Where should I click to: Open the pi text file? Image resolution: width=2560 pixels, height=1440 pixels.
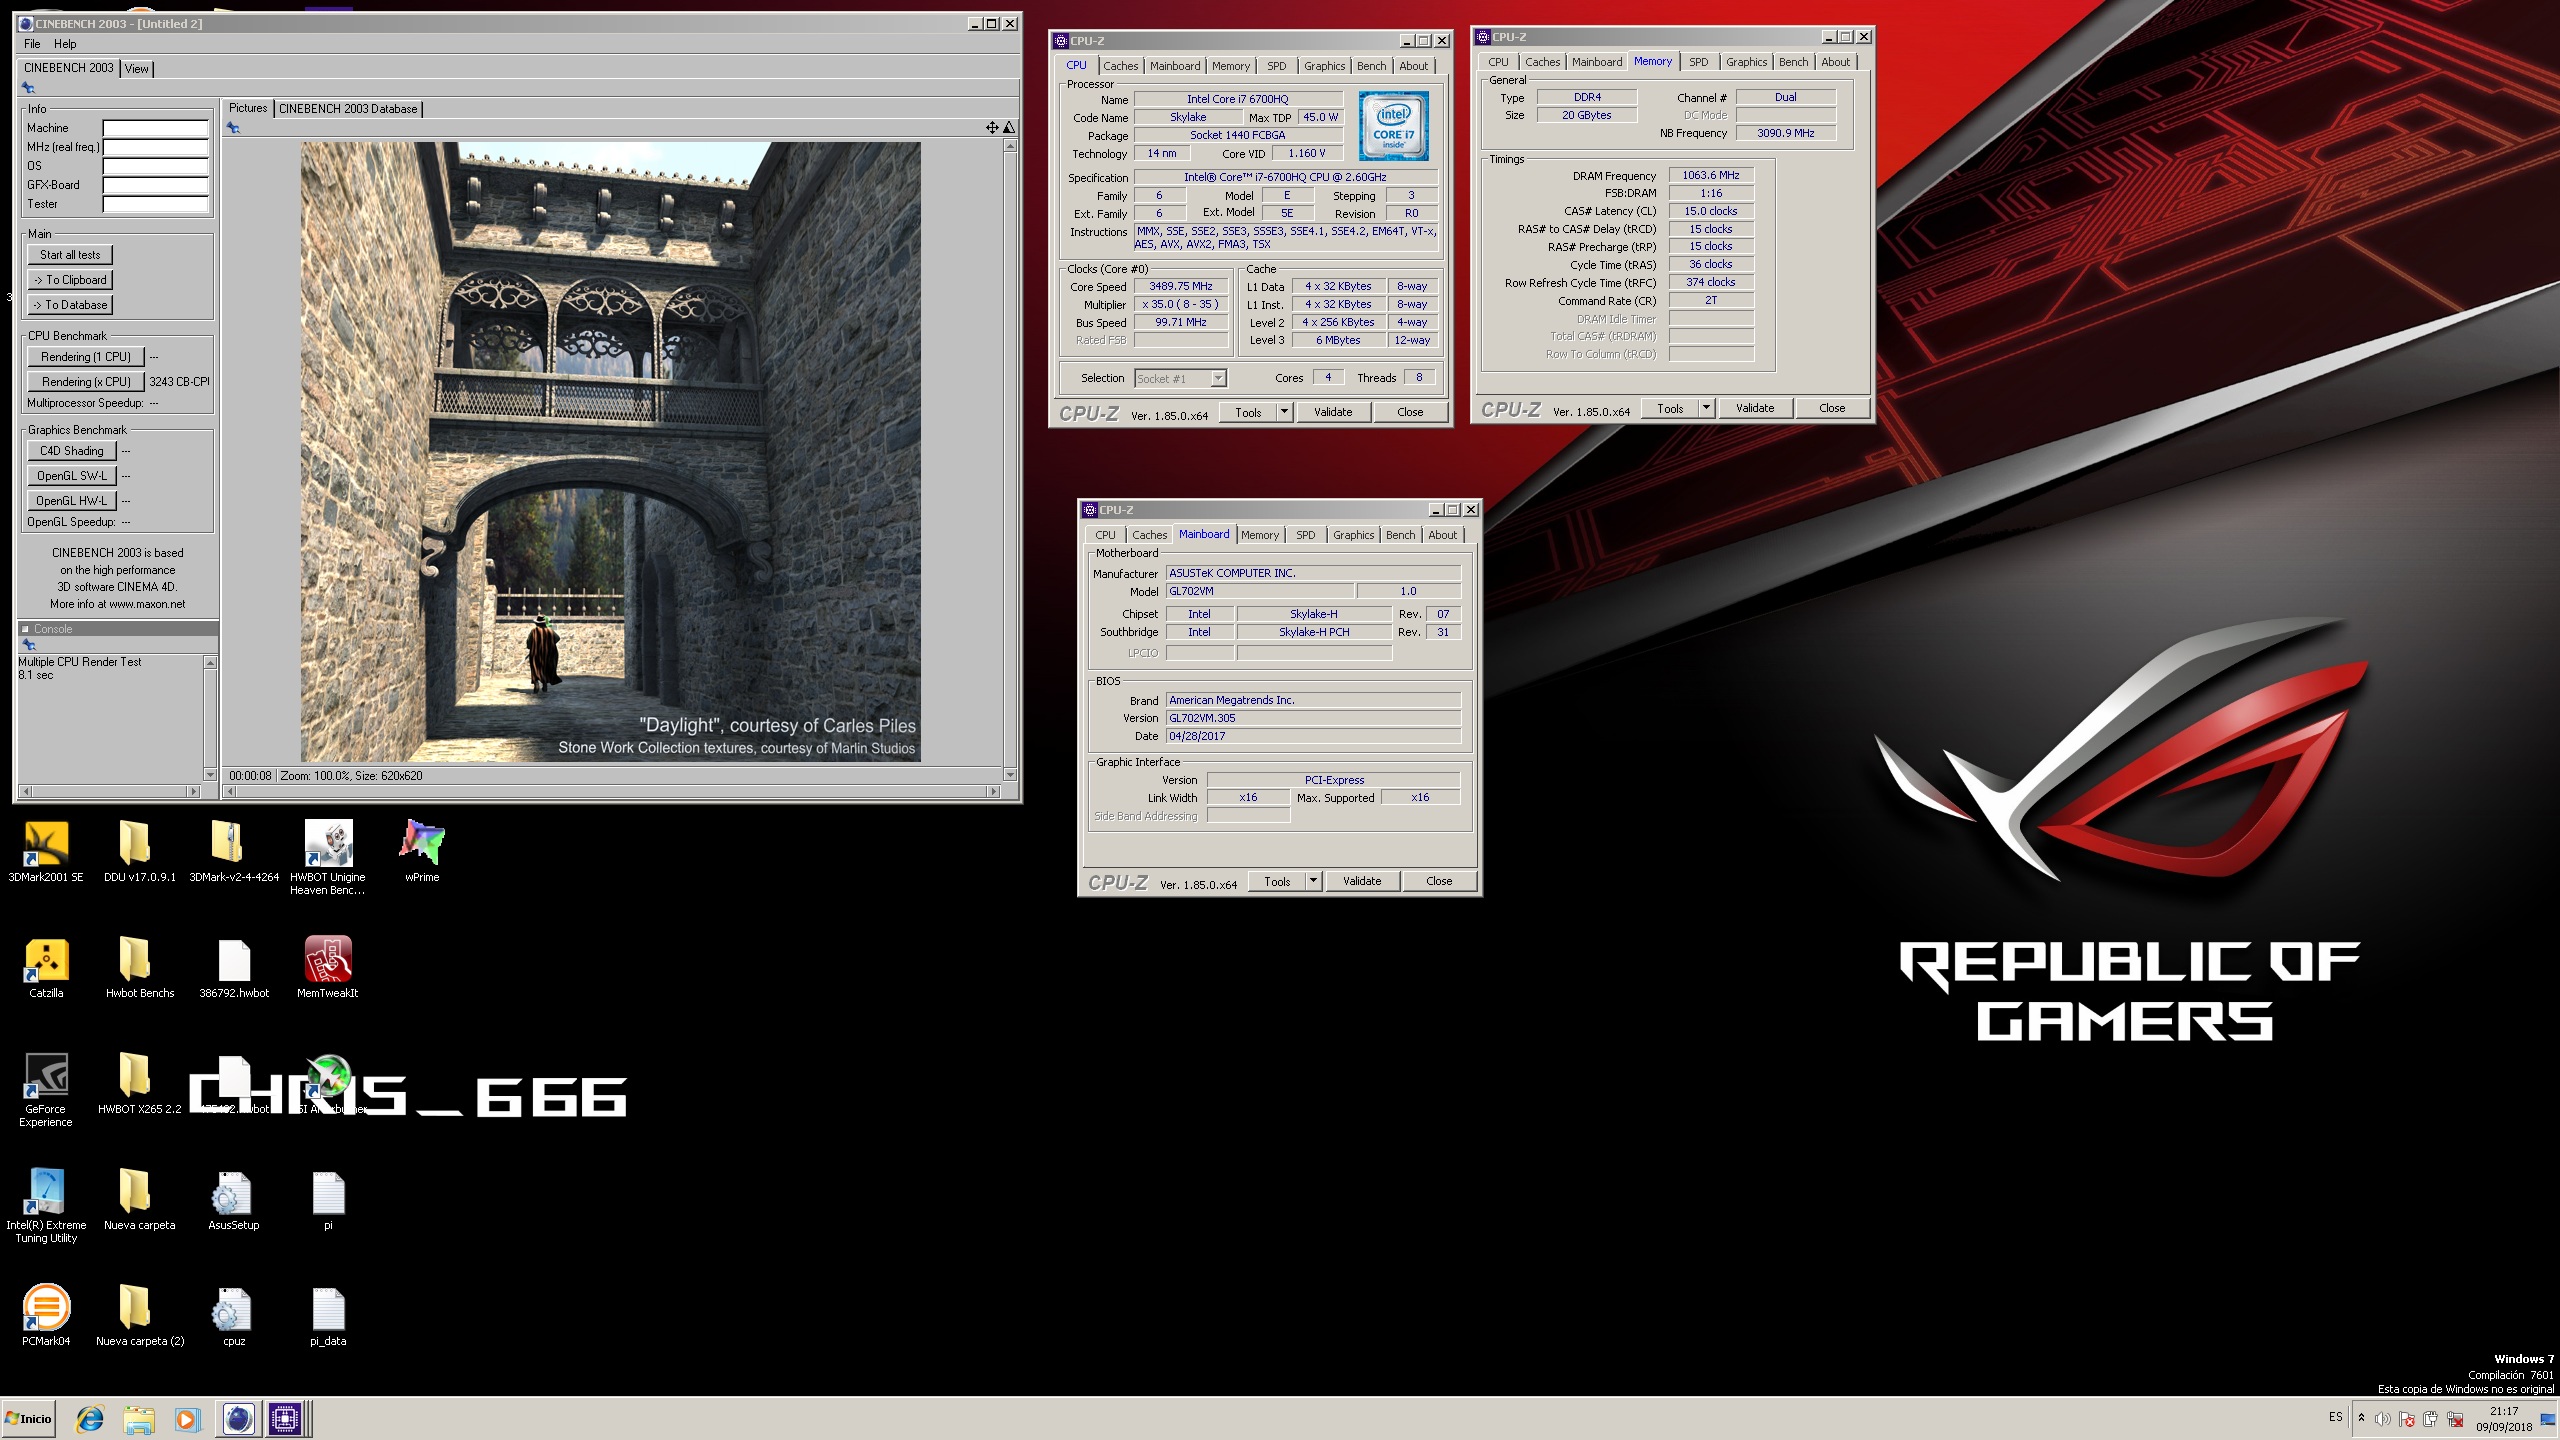tap(327, 1199)
